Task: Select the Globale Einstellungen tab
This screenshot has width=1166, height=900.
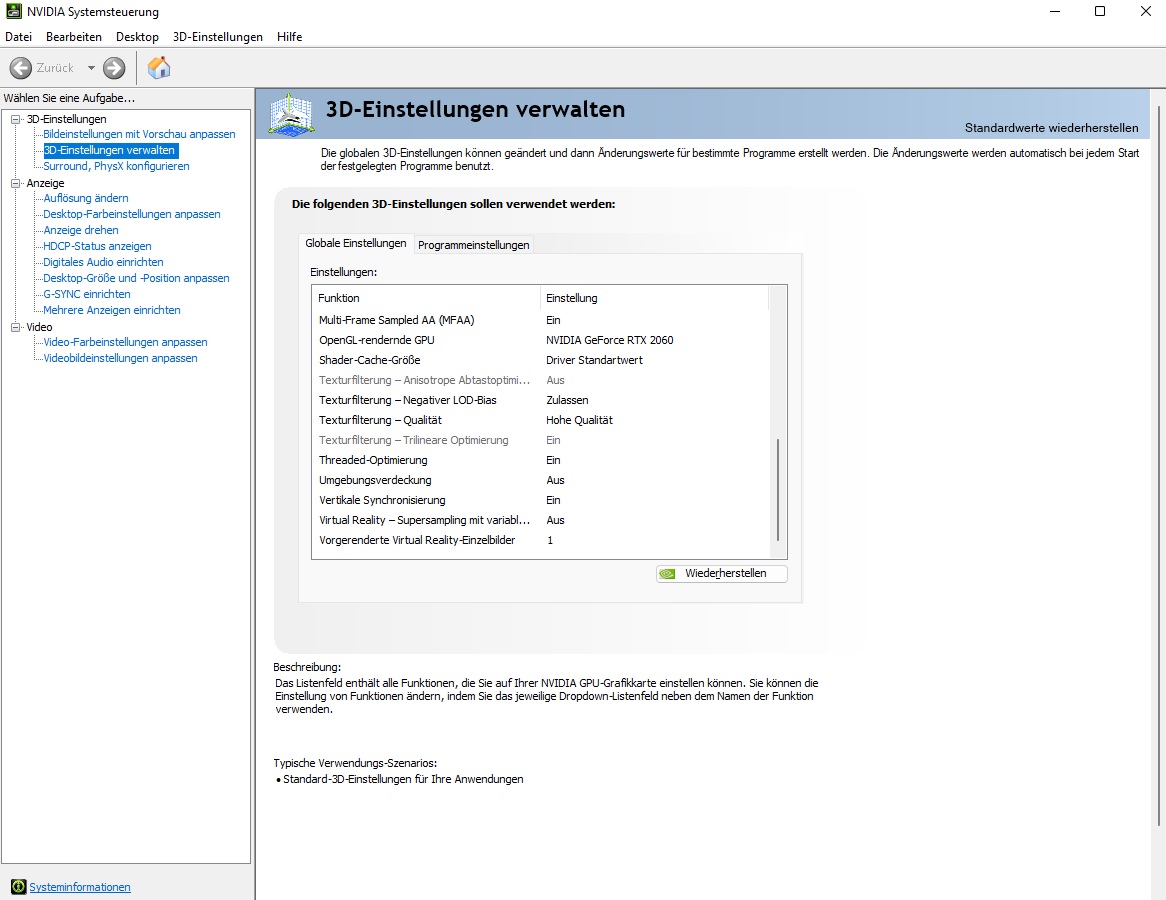Action: click(x=355, y=243)
